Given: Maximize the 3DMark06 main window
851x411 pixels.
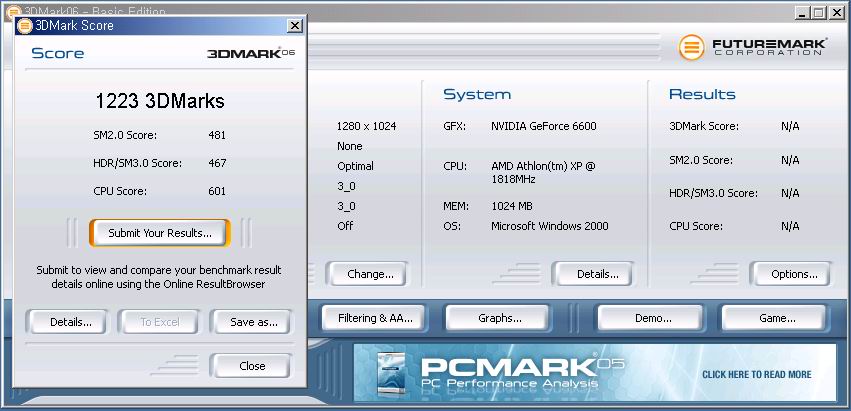Looking at the screenshot, I should (819, 12).
